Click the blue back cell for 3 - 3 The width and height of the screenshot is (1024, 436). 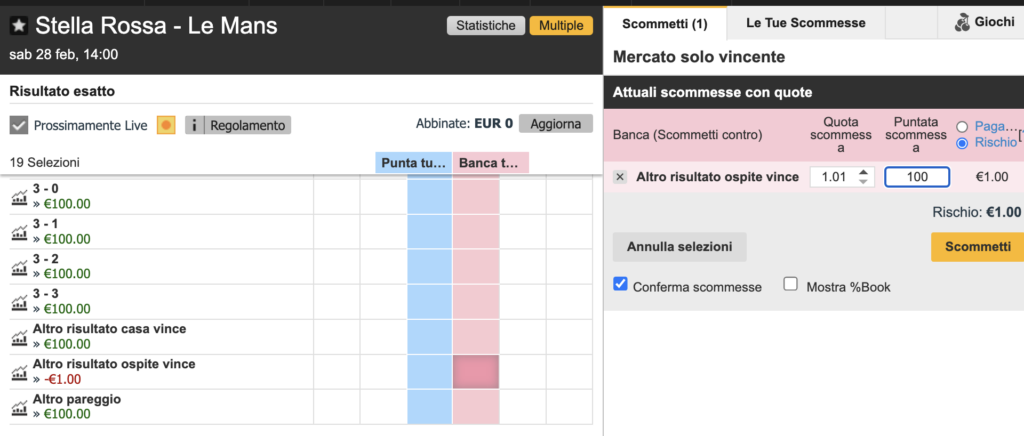430,302
